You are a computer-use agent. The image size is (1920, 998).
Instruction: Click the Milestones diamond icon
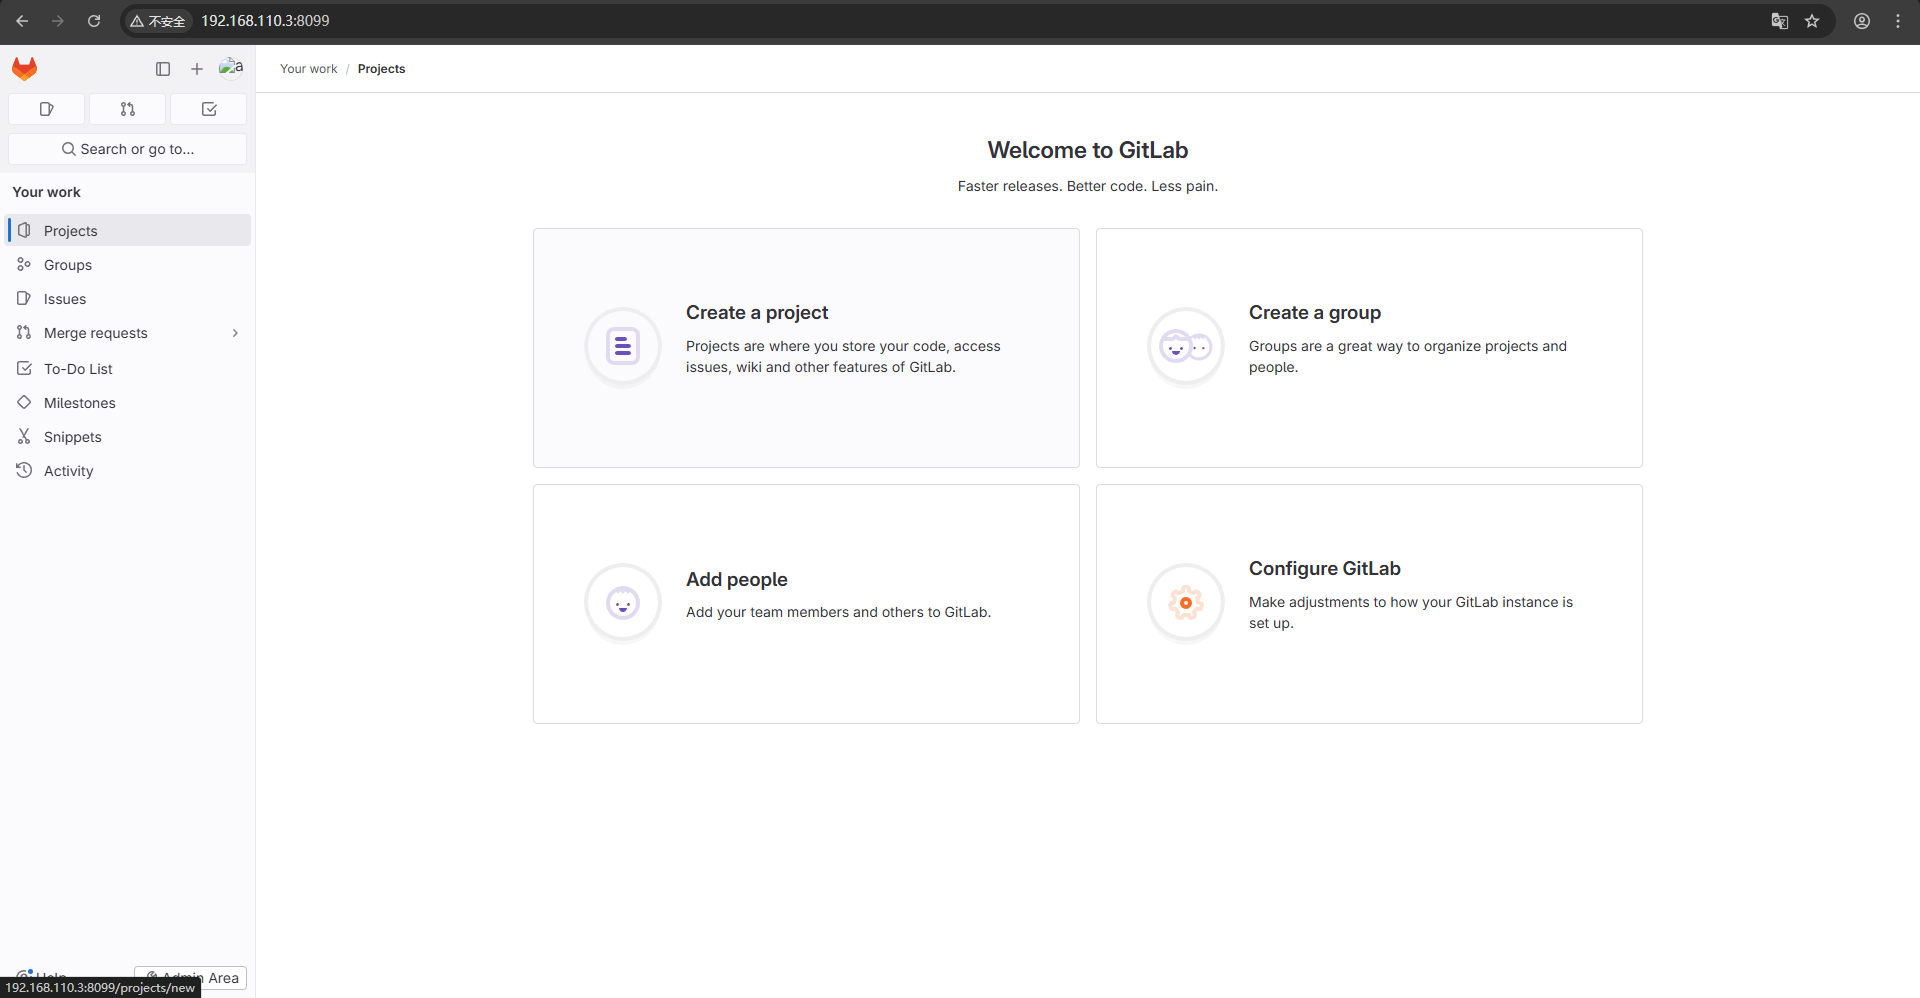tap(24, 402)
